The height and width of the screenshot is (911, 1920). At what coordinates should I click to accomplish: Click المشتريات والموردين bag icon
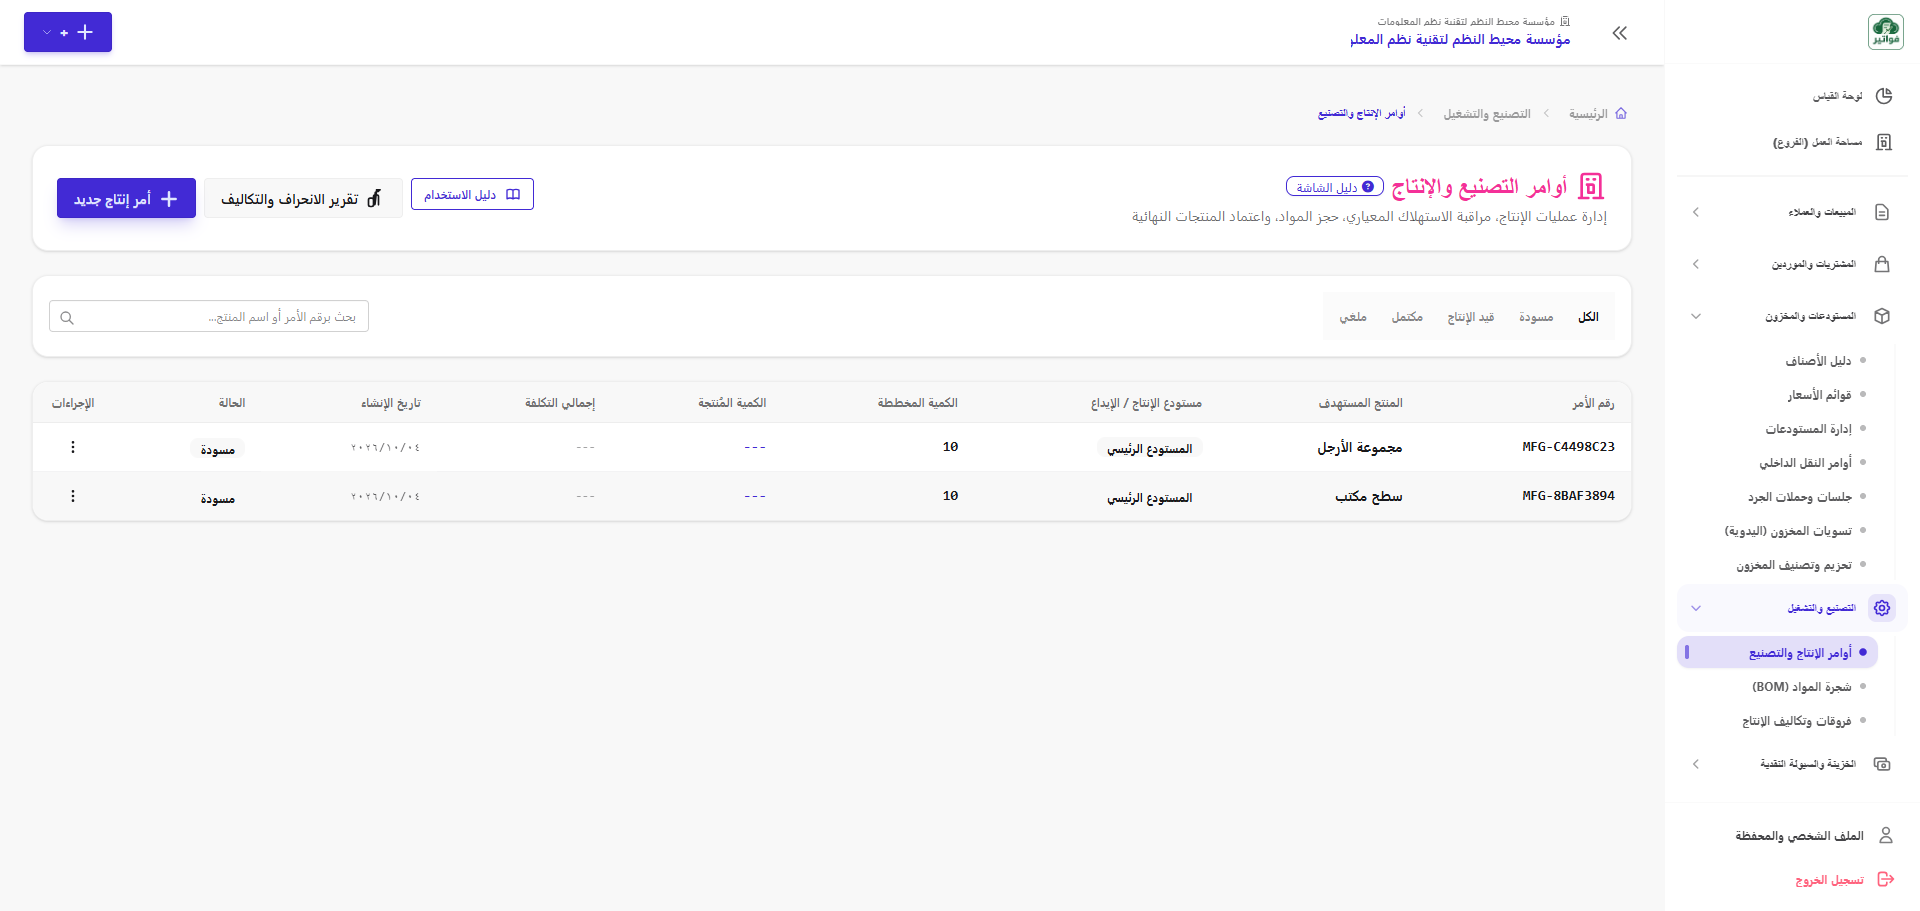point(1882,264)
